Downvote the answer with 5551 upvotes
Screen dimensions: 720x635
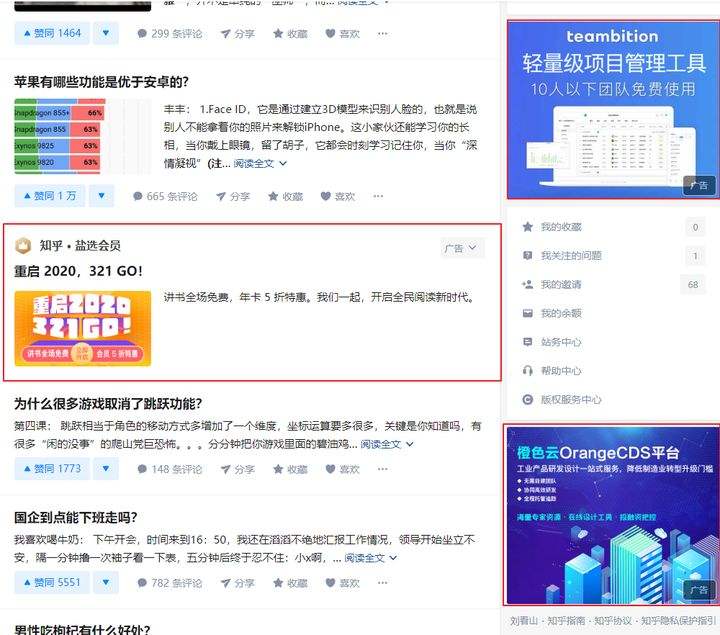coord(106,582)
